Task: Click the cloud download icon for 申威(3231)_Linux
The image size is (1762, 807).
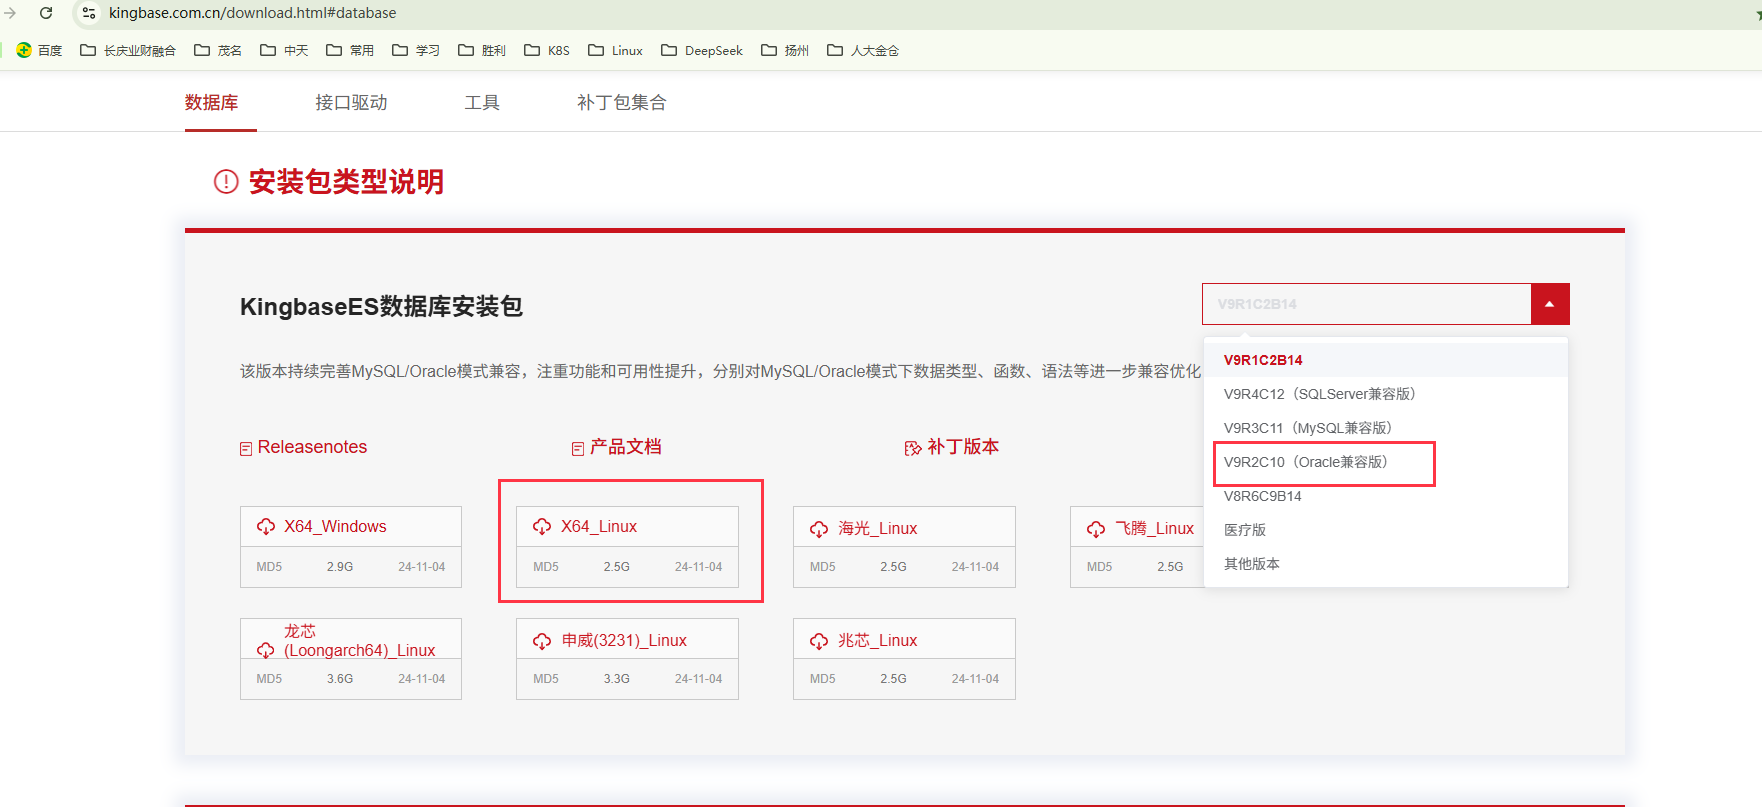Action: (x=542, y=641)
